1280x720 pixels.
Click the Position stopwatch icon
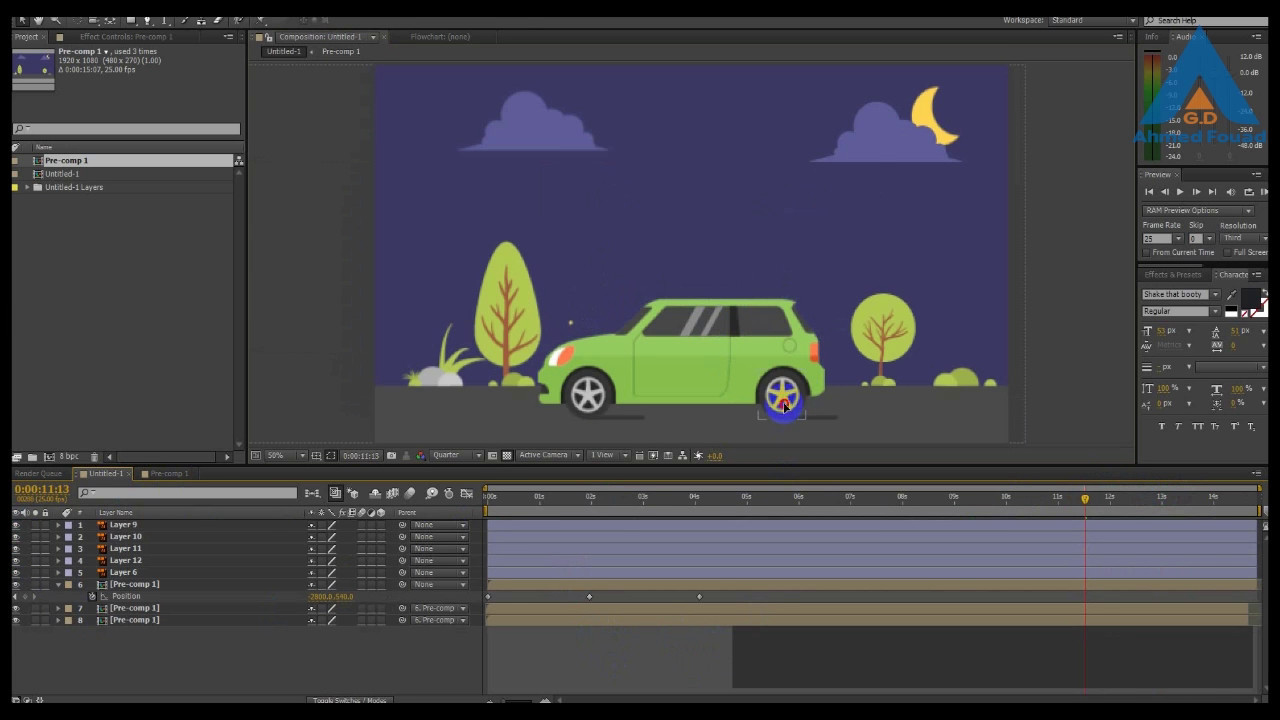pos(92,597)
